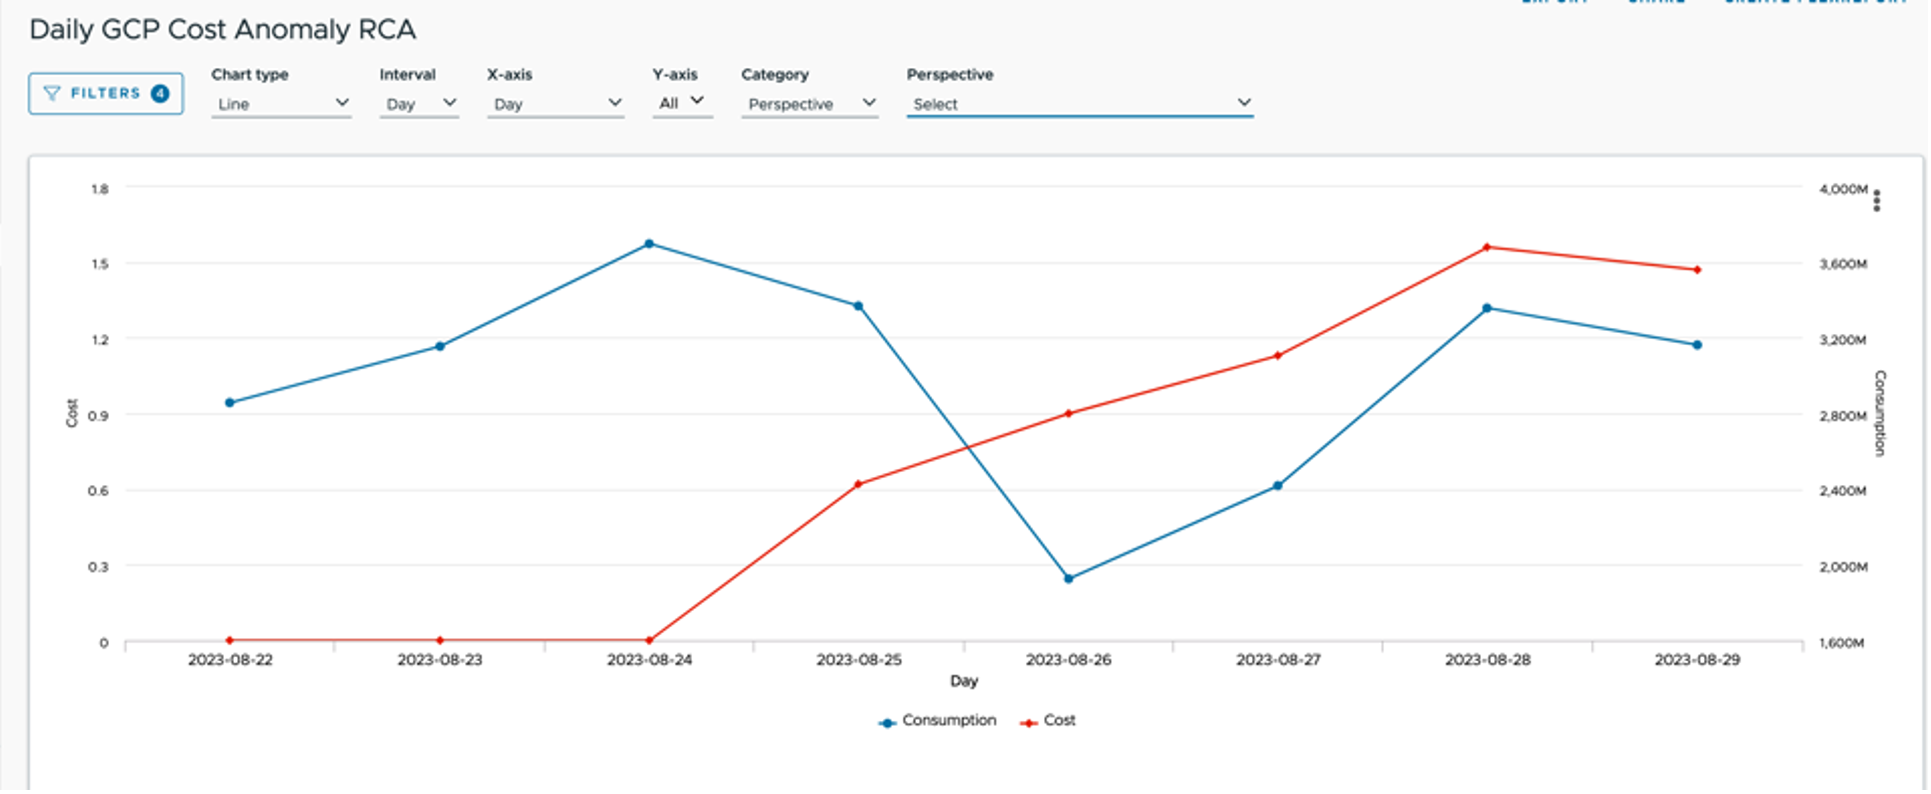Toggle the Cost series in the legend
The image size is (1931, 794).
[x=1047, y=720]
